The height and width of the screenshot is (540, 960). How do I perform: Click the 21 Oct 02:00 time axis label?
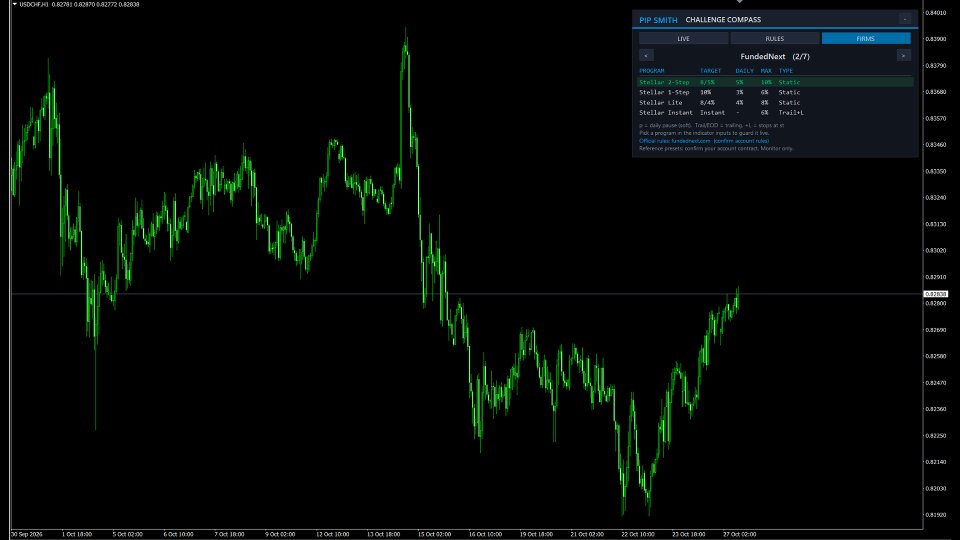pyautogui.click(x=587, y=534)
